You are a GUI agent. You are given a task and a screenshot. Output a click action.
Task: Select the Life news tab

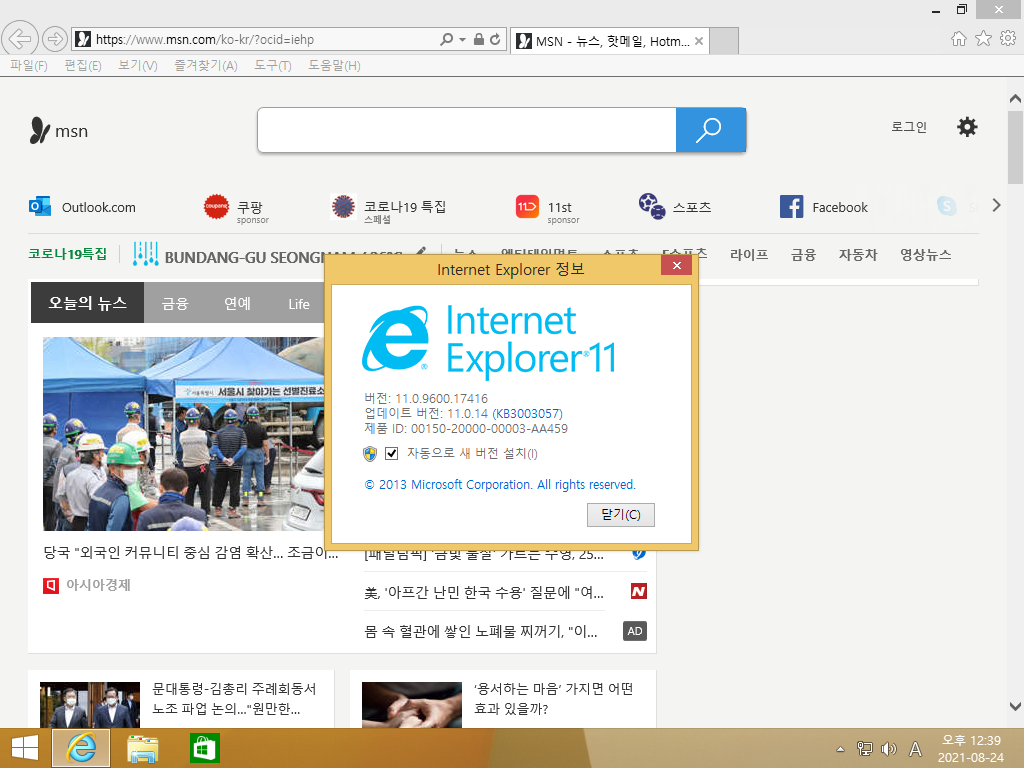[298, 304]
